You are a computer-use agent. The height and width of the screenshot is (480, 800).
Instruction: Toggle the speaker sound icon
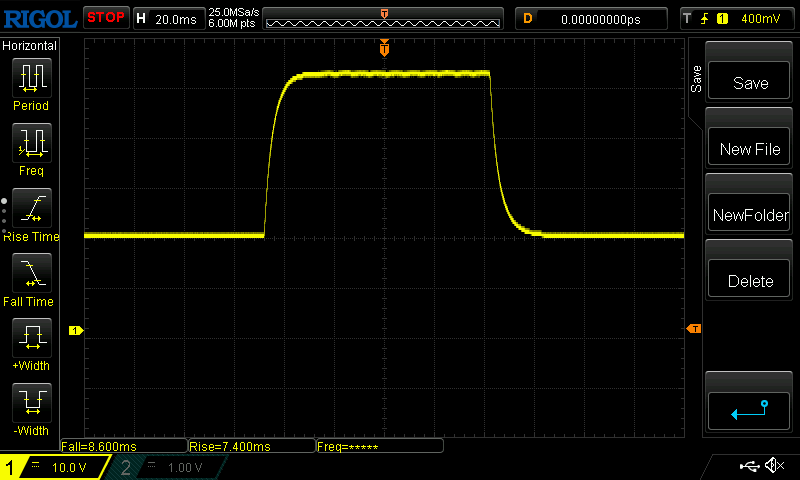773,466
